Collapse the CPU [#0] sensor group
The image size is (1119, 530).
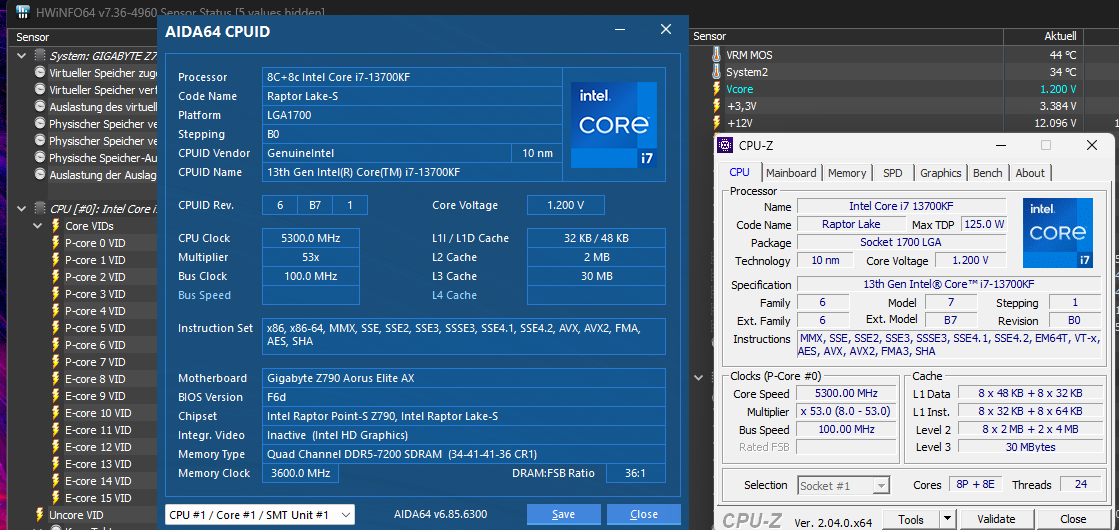point(22,209)
